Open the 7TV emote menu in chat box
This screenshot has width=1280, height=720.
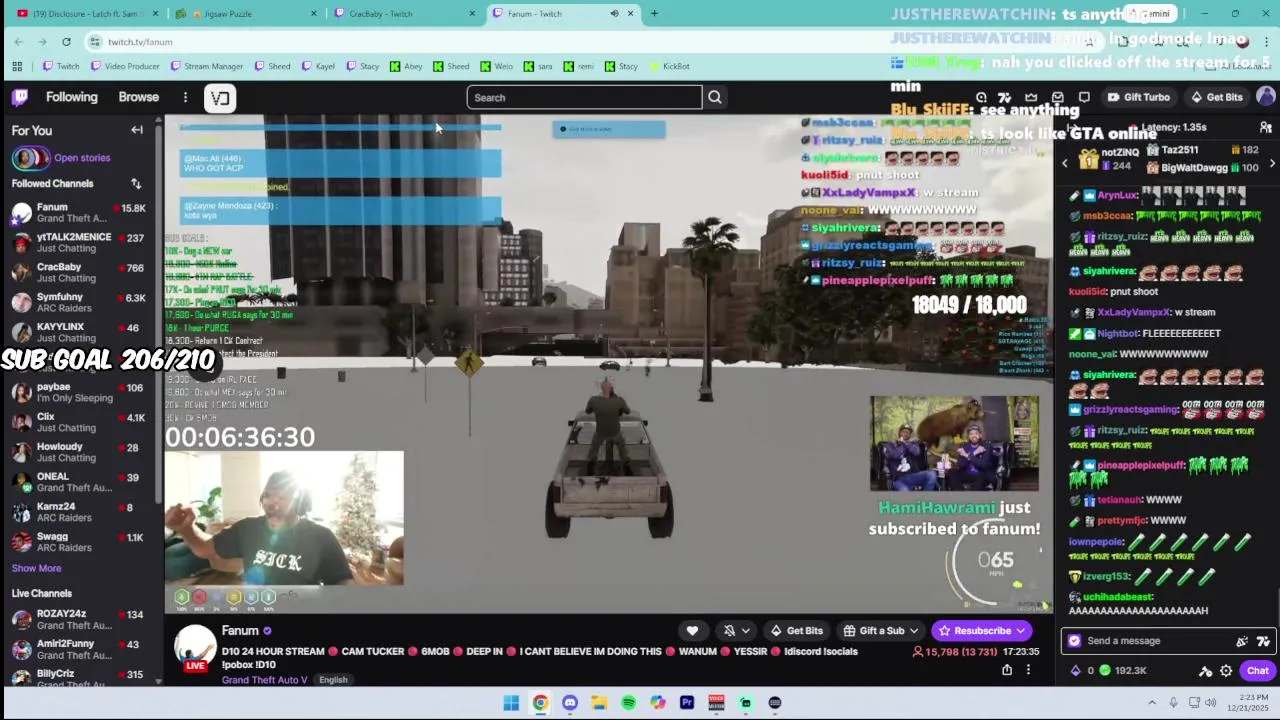click(x=1264, y=641)
